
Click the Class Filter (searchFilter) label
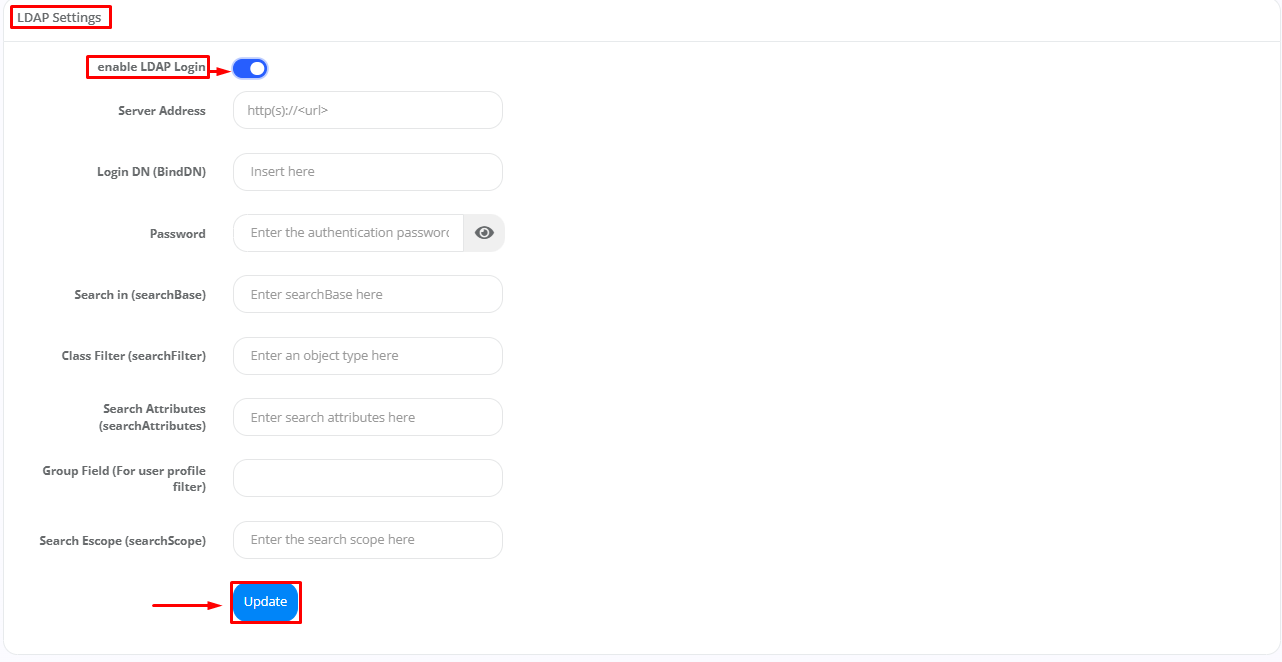point(134,356)
